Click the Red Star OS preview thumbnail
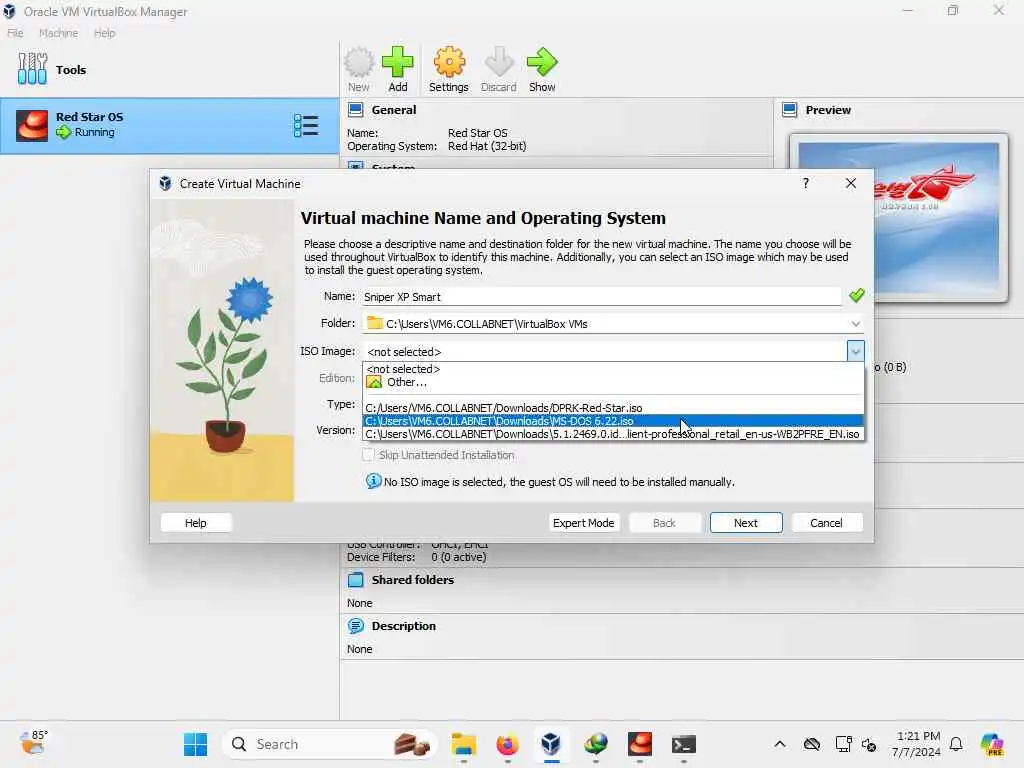Image resolution: width=1024 pixels, height=768 pixels. (x=899, y=217)
